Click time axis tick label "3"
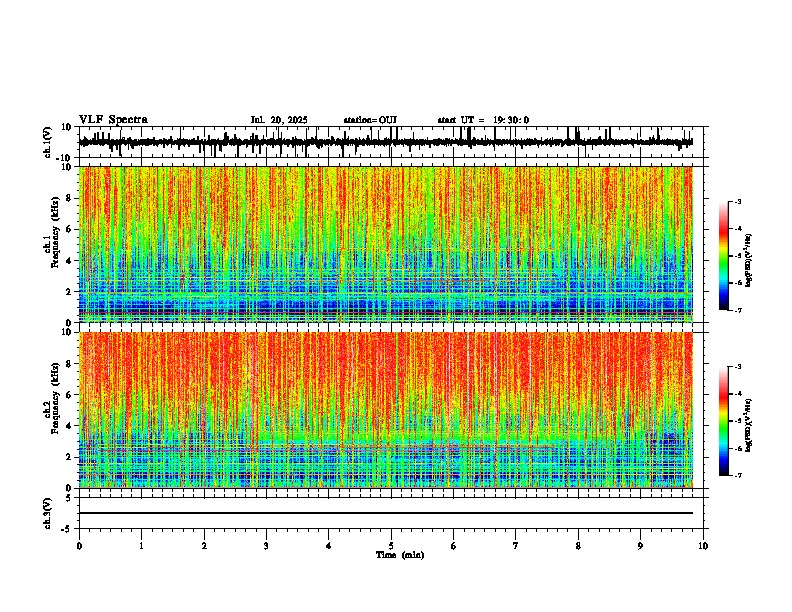 [266, 546]
